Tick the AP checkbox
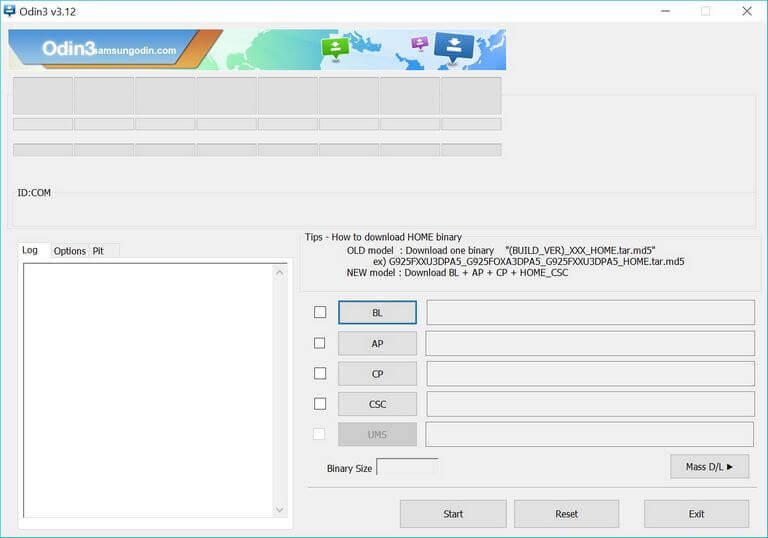Viewport: 768px width, 538px height. (x=320, y=343)
